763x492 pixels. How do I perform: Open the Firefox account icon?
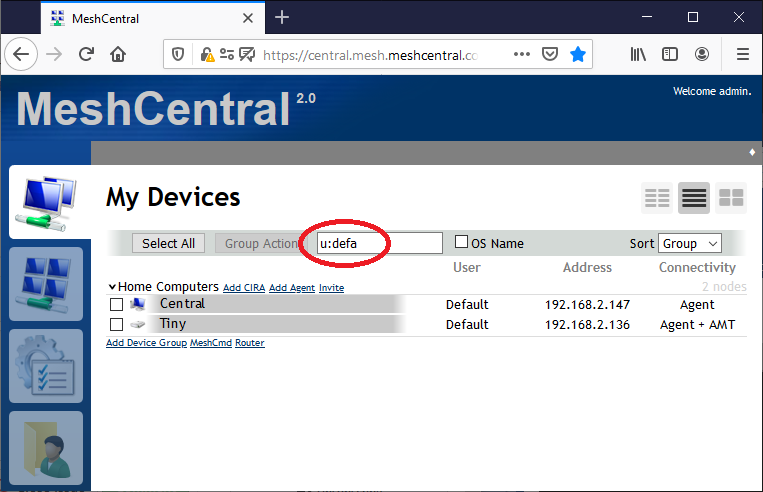point(702,54)
